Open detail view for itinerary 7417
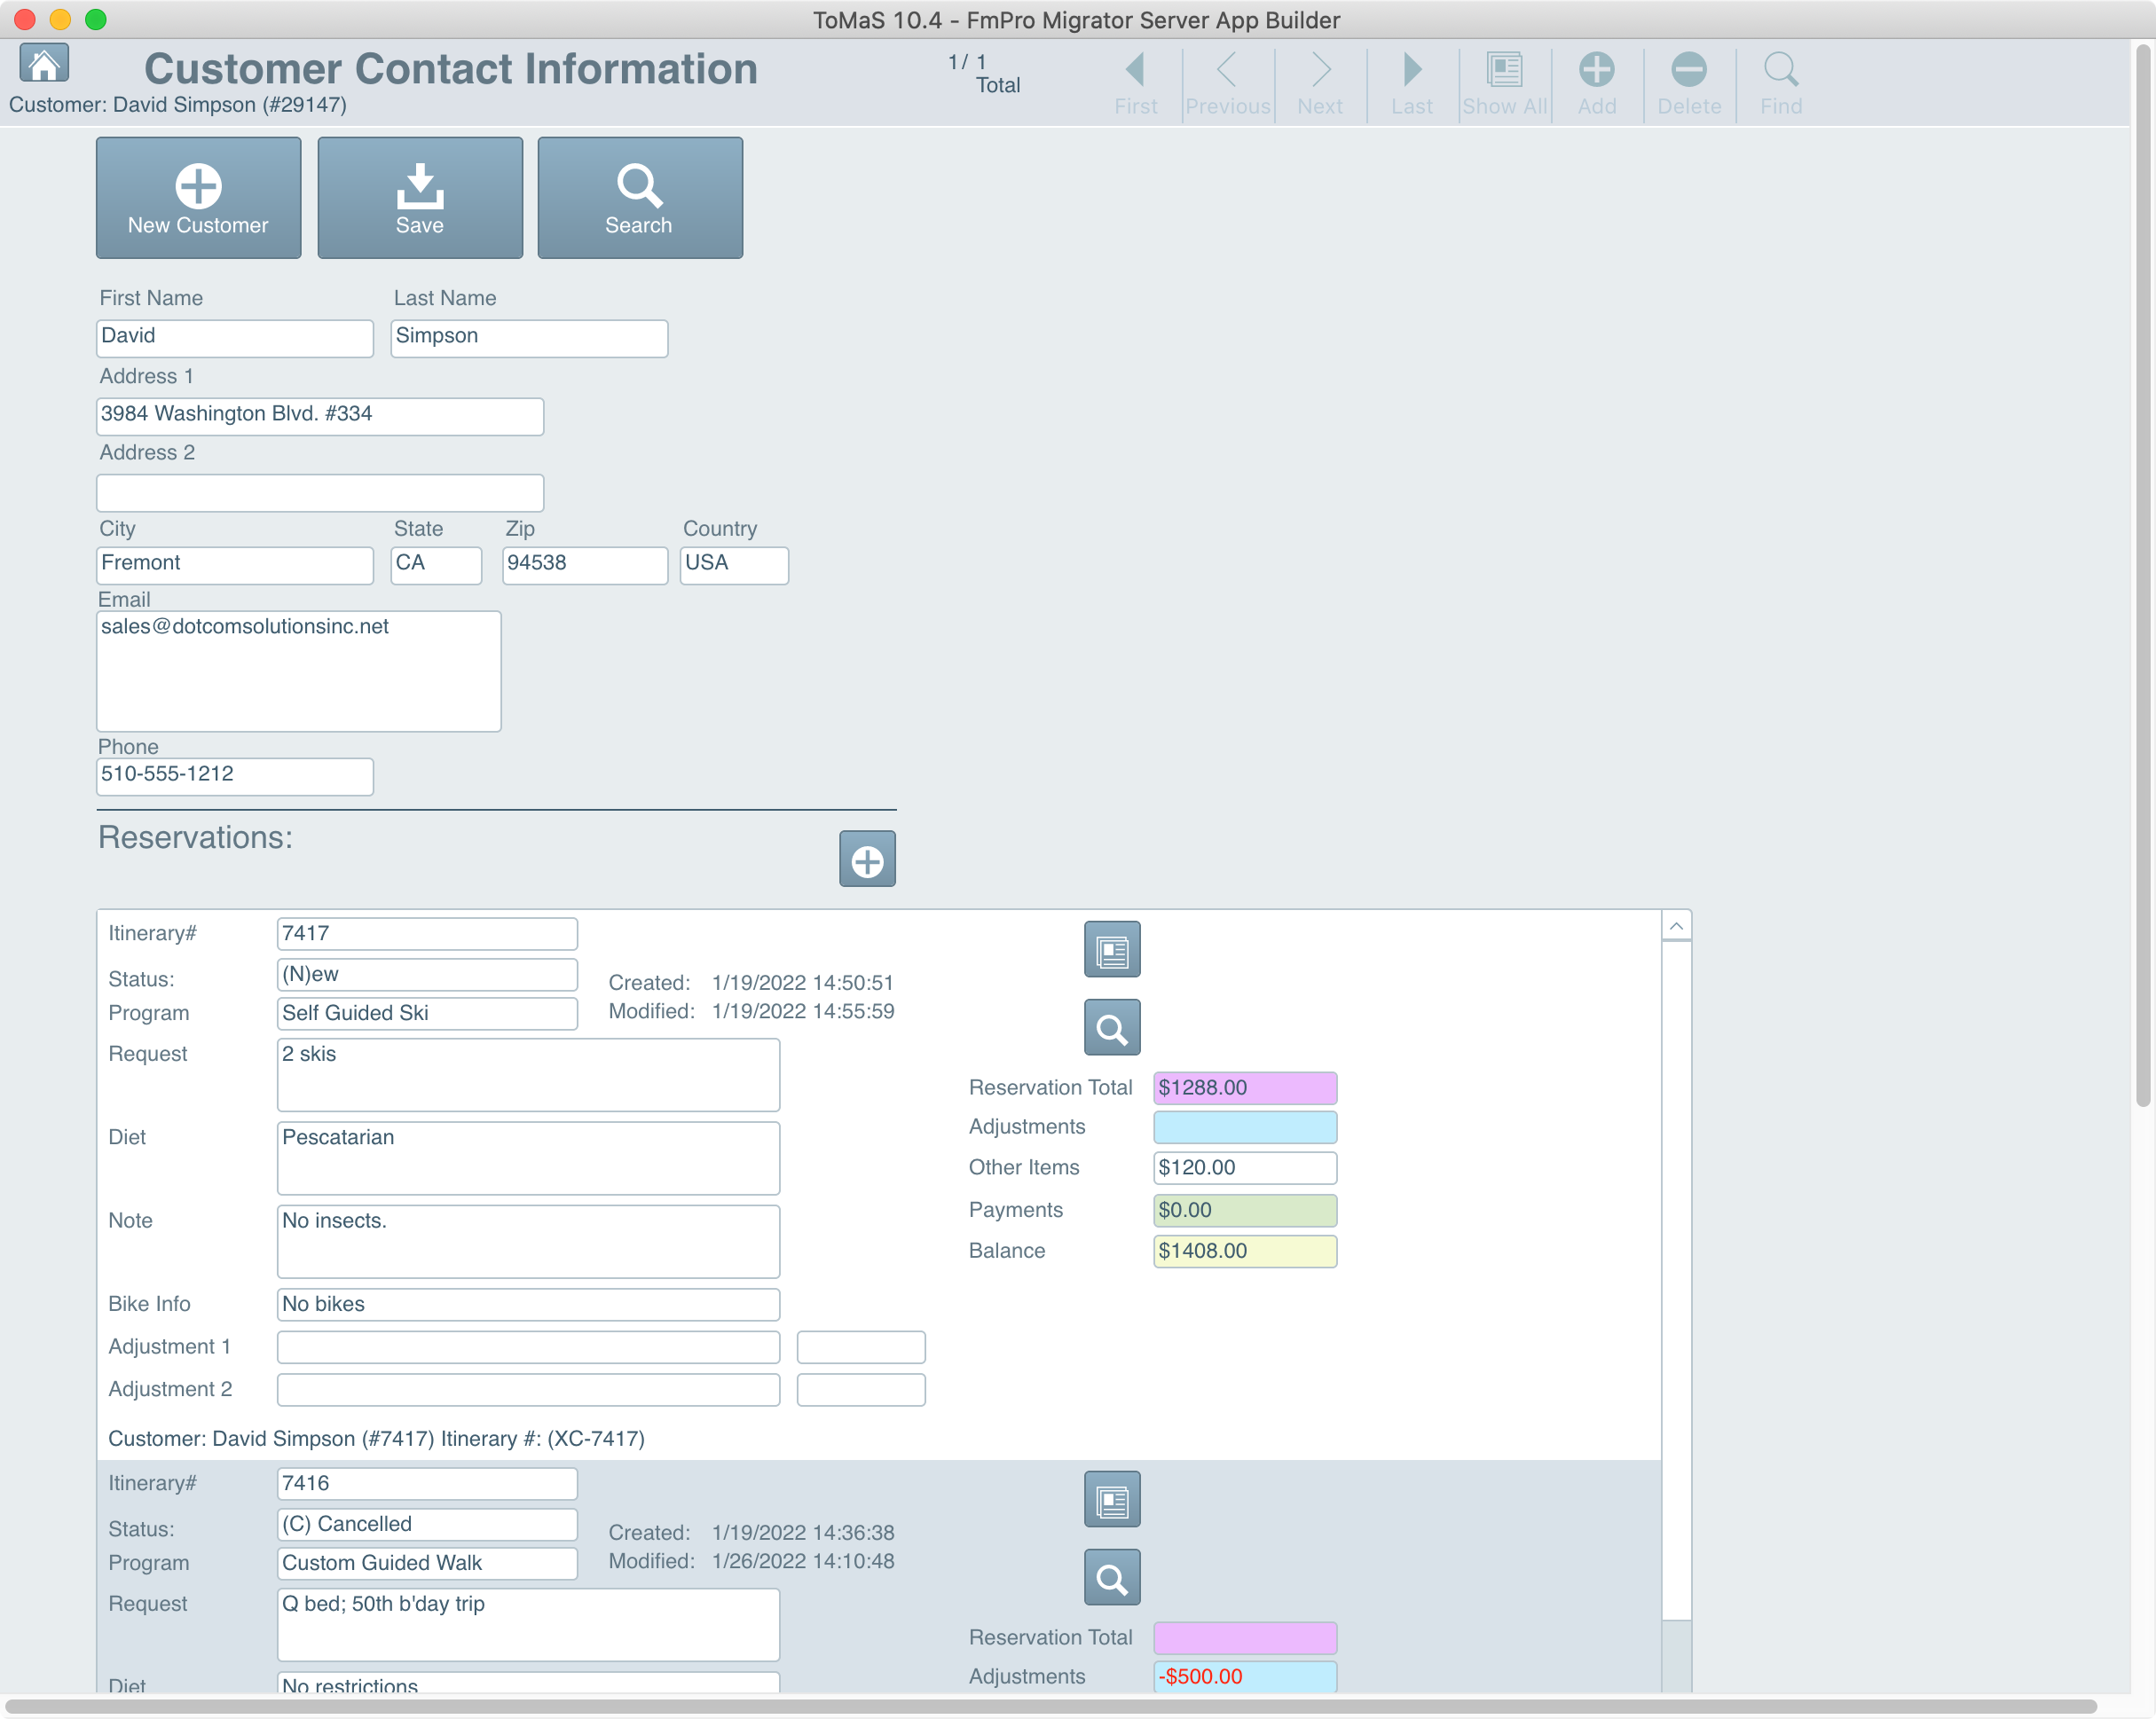This screenshot has height=1719, width=2156. [x=1112, y=950]
